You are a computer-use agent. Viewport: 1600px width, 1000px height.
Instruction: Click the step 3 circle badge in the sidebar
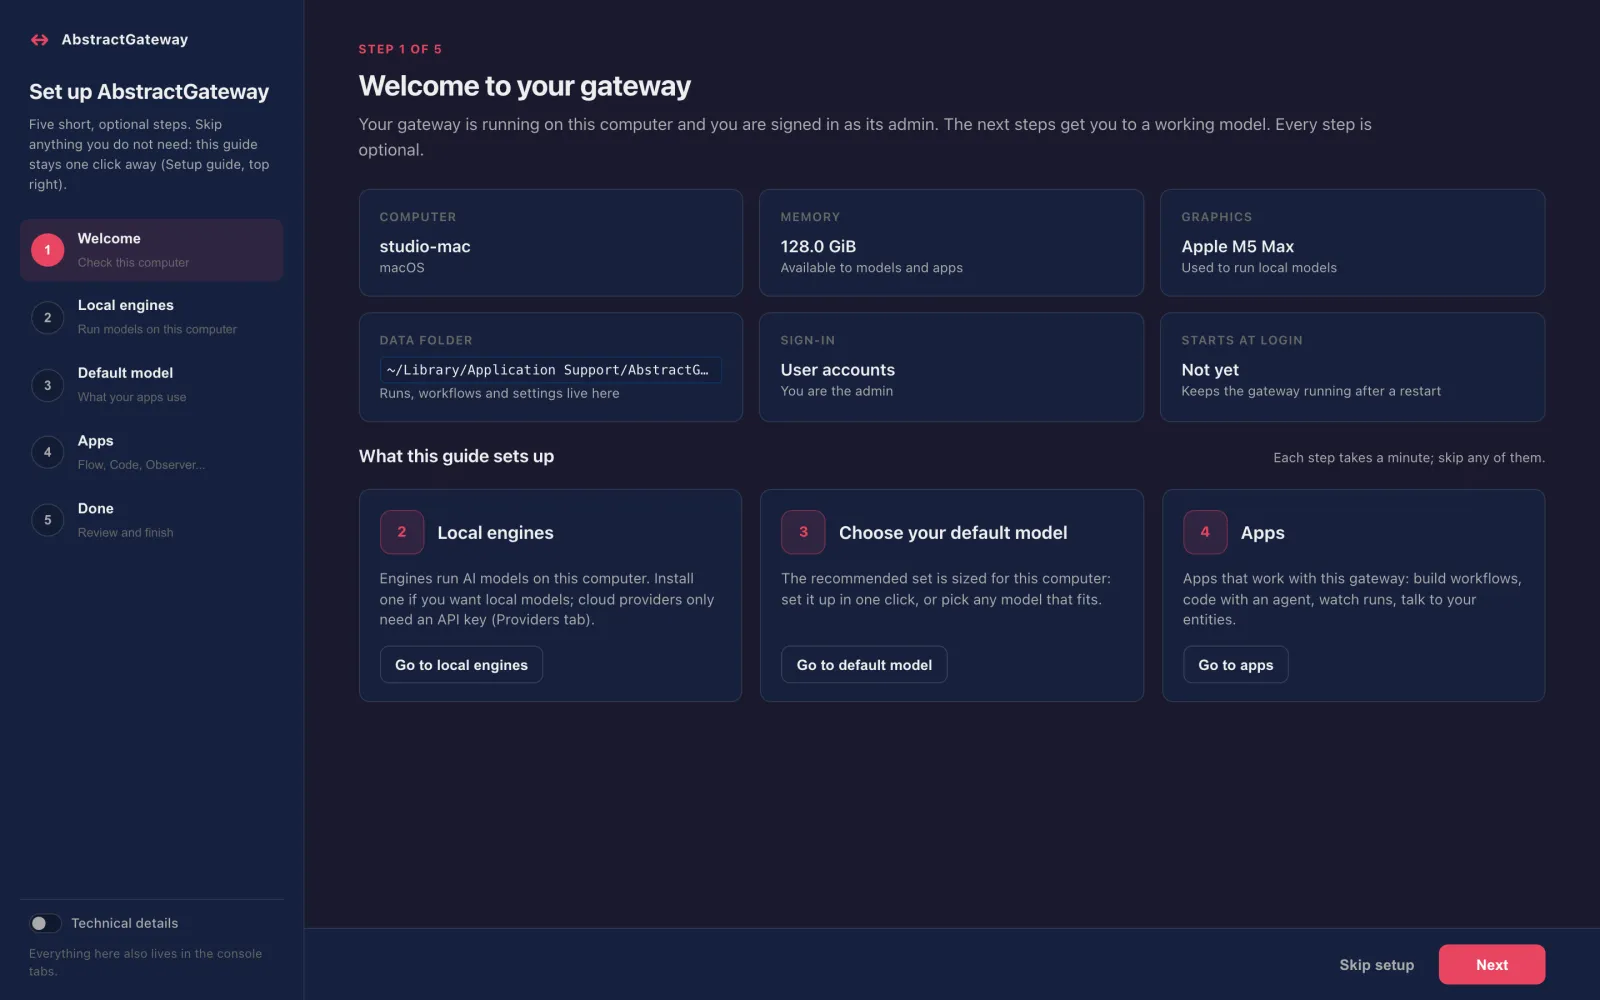(x=47, y=385)
